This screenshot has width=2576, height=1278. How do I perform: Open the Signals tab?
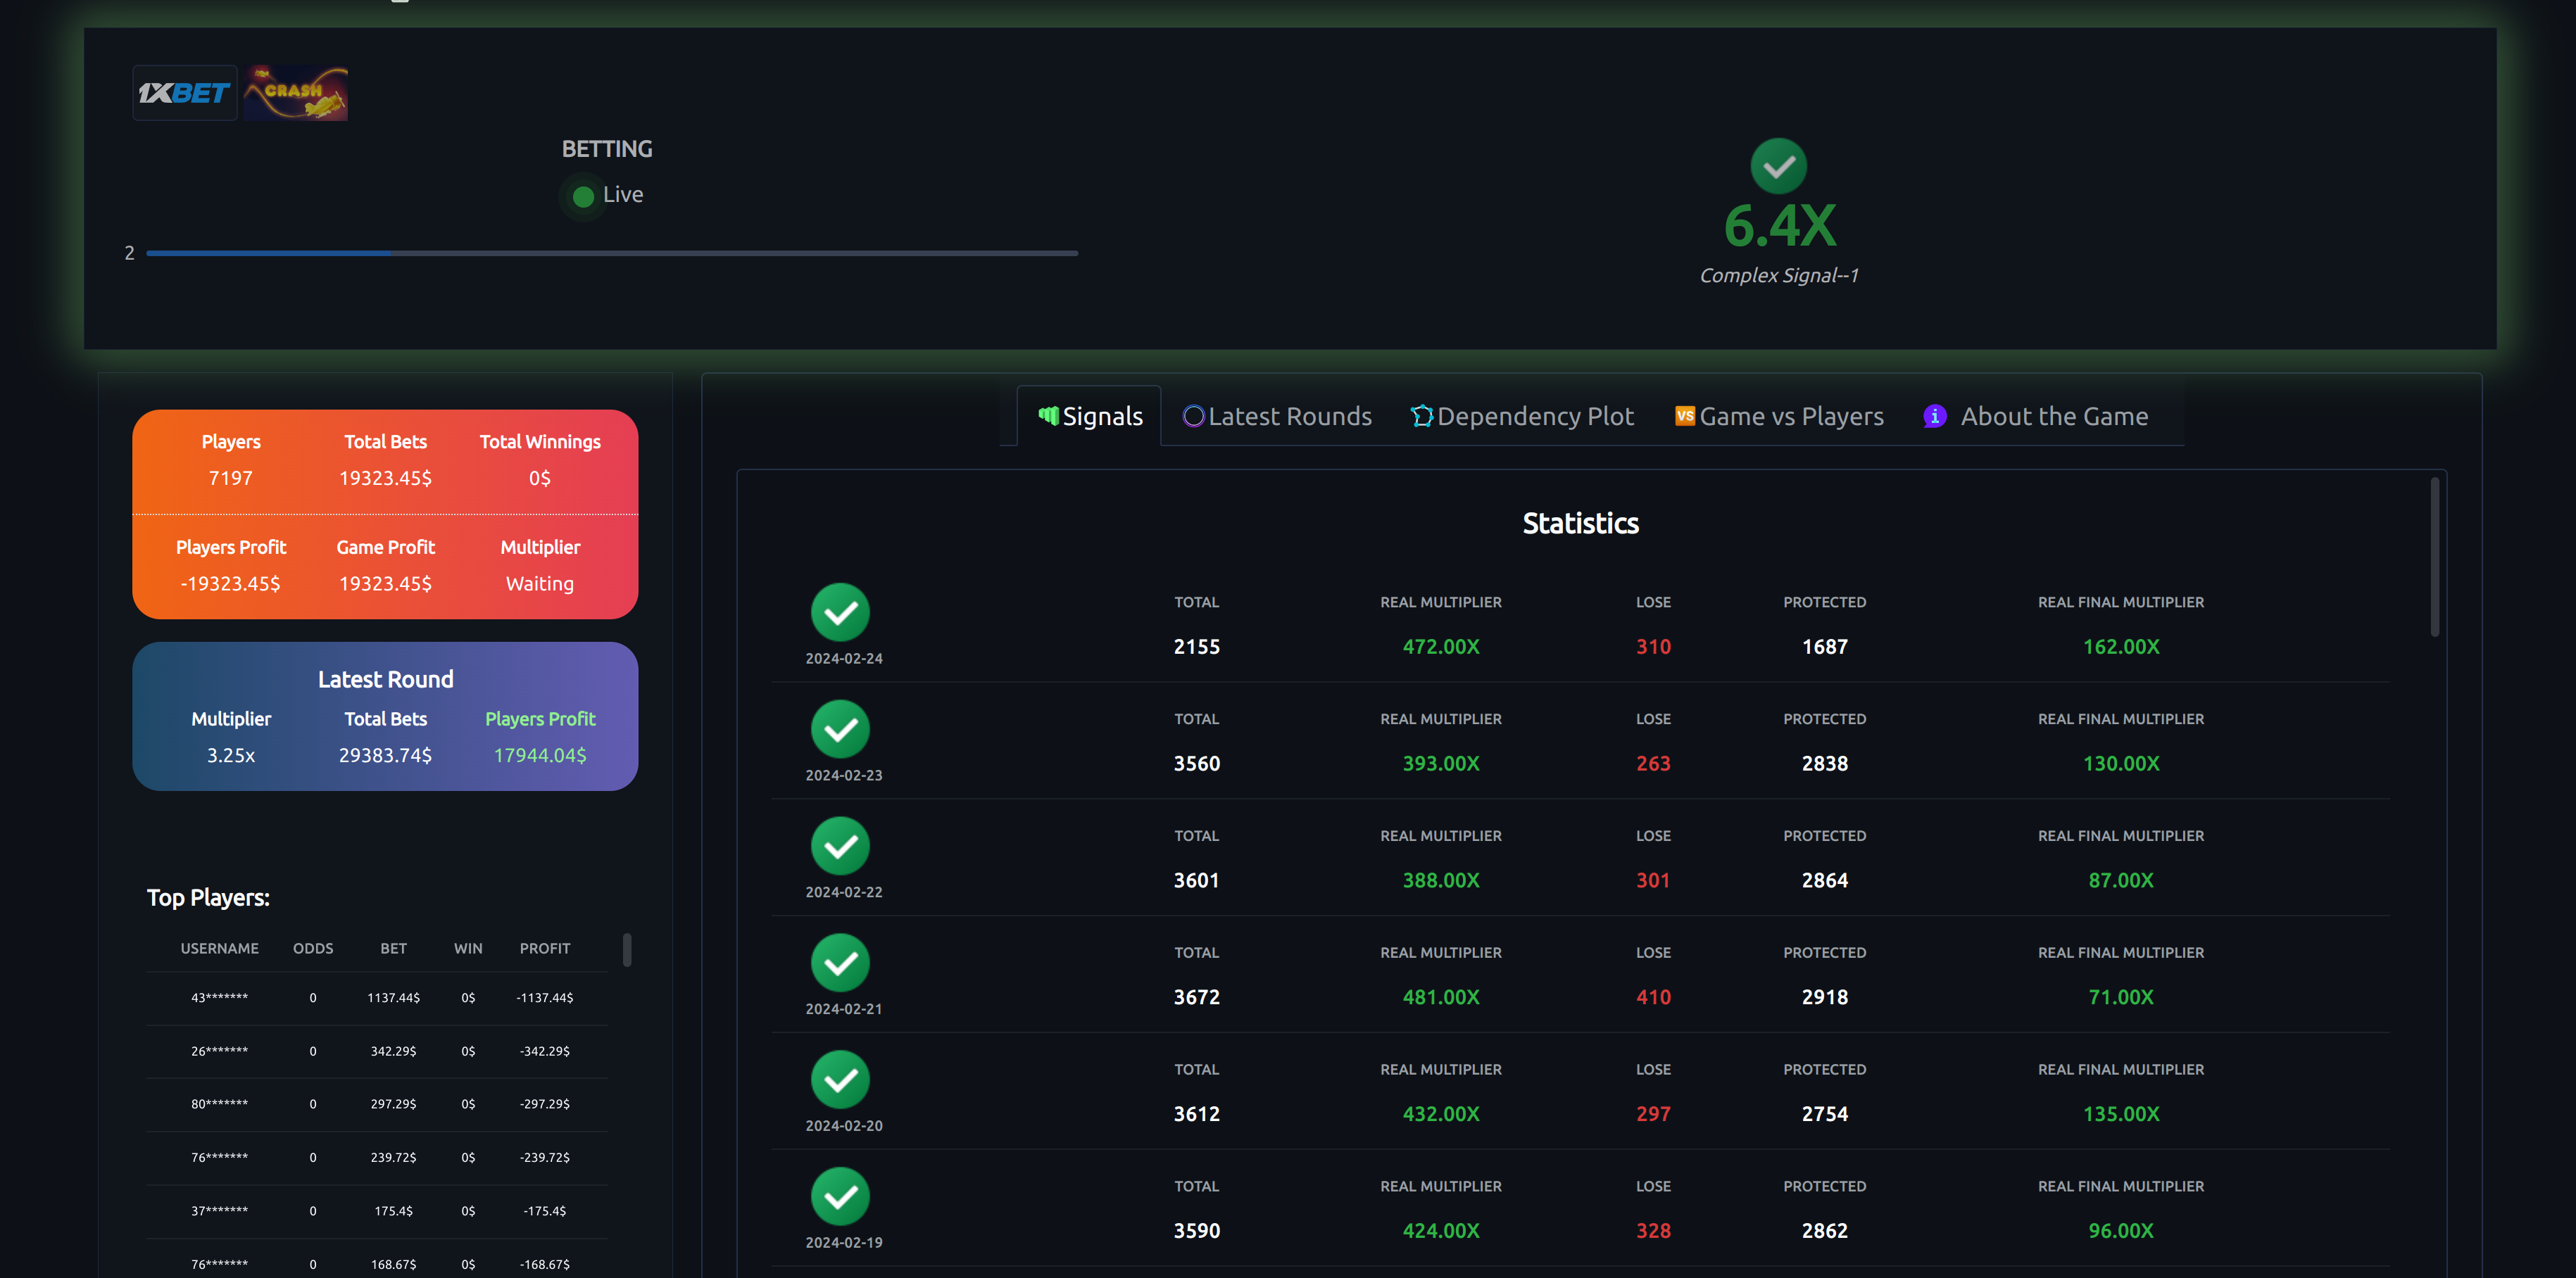1090,416
